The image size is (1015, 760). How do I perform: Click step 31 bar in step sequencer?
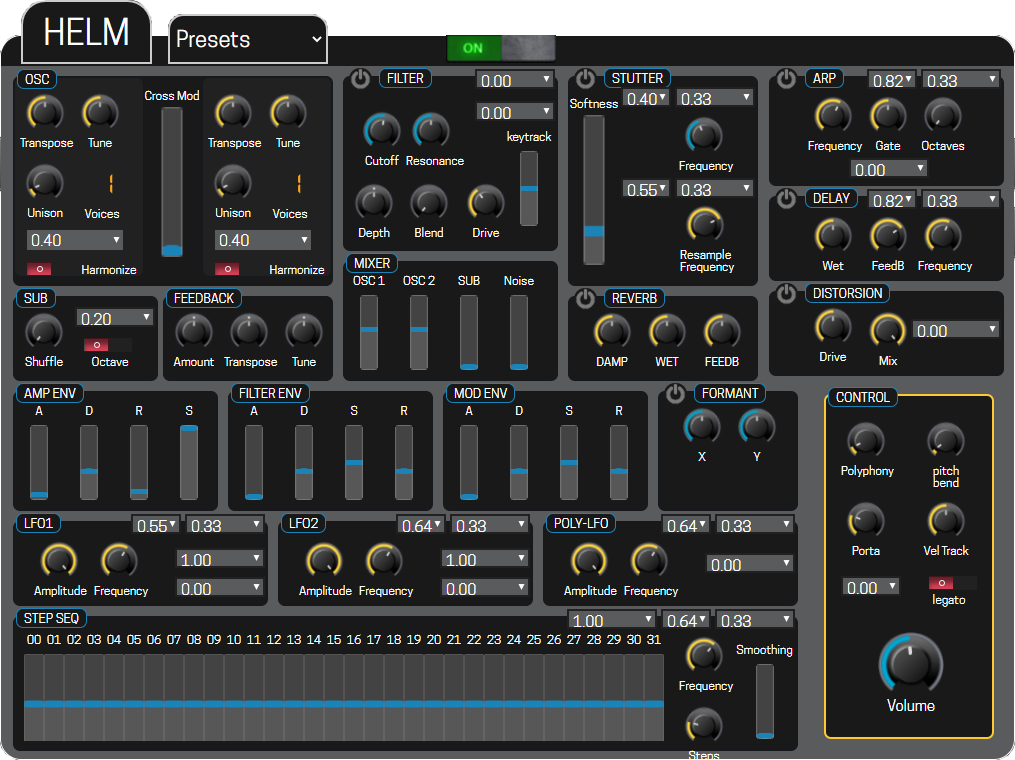point(653,697)
